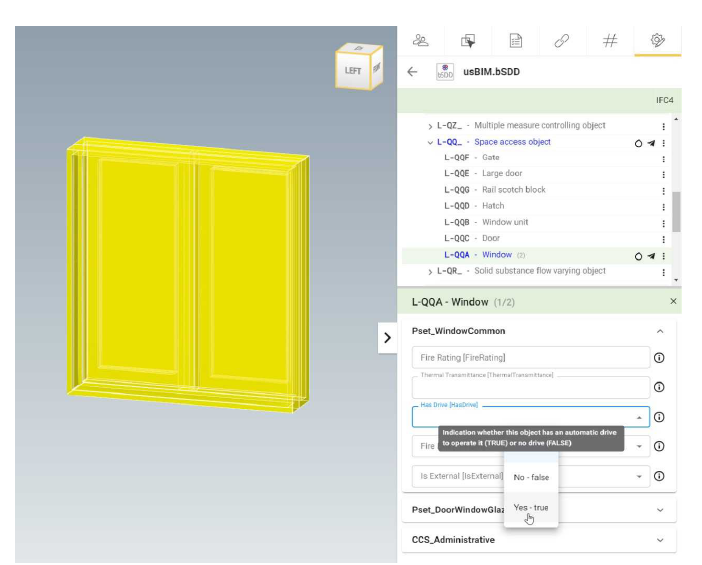The image size is (702, 565).
Task: Open the document list tab icon
Action: [516, 41]
